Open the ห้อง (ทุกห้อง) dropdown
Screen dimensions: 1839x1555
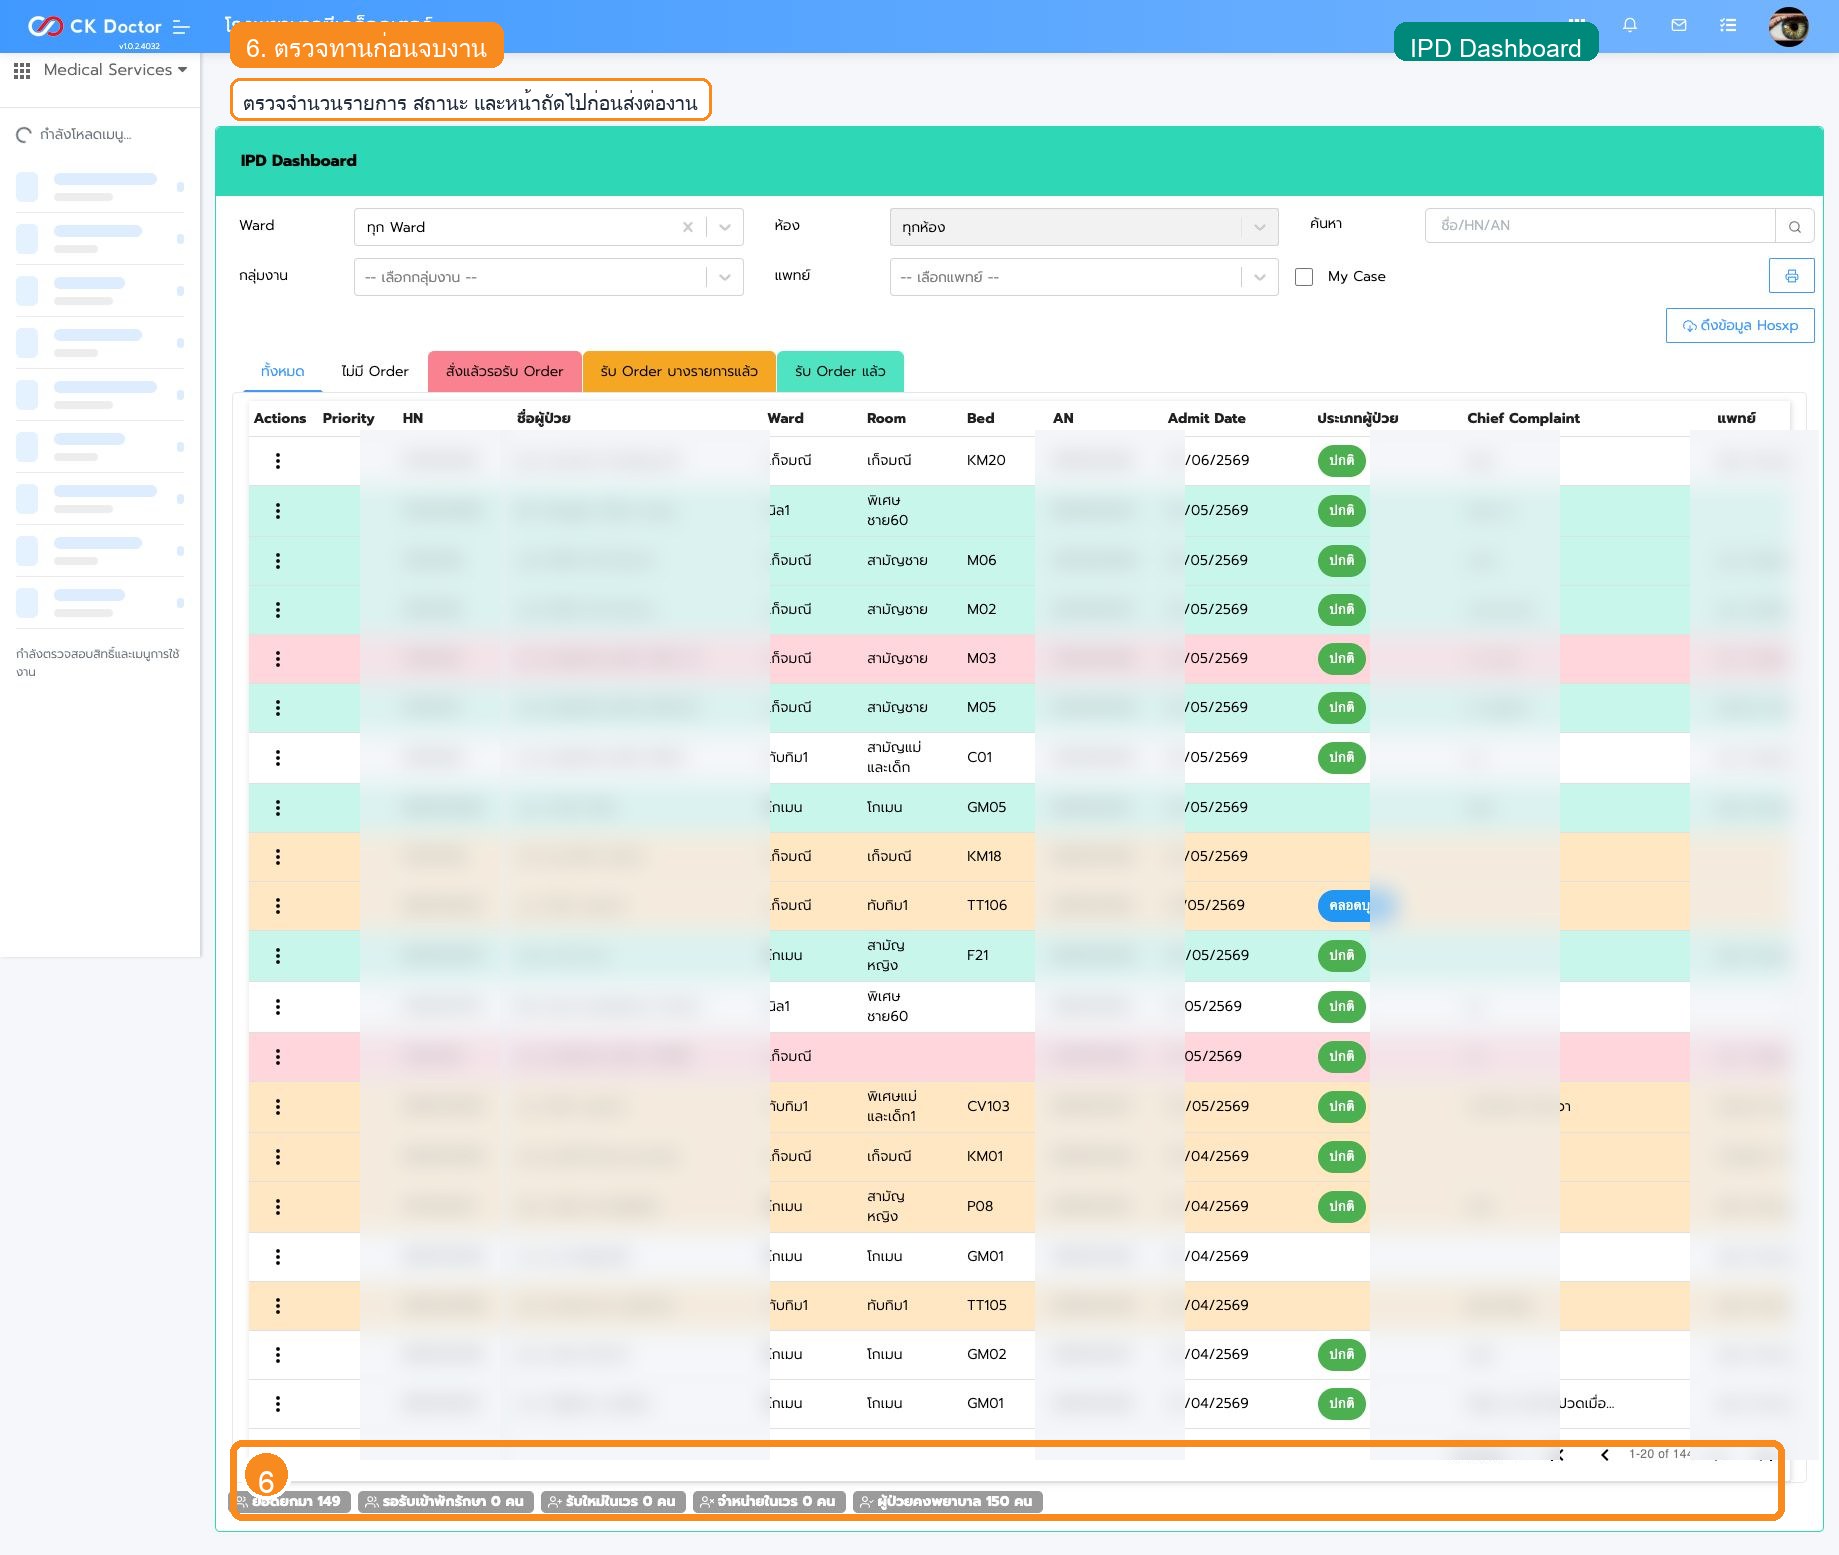tap(1084, 227)
